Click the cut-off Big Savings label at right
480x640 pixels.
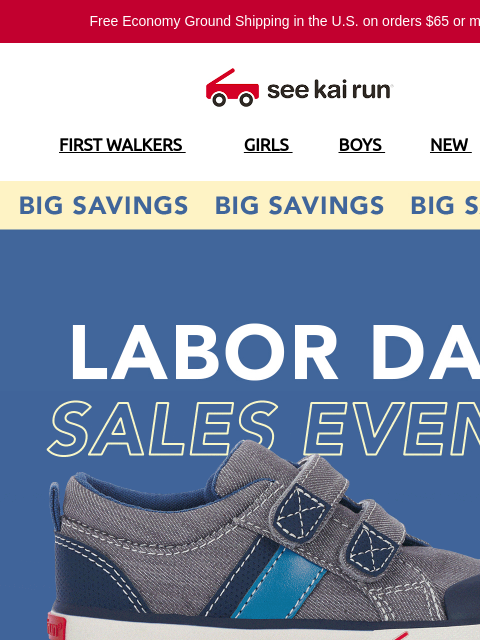445,205
